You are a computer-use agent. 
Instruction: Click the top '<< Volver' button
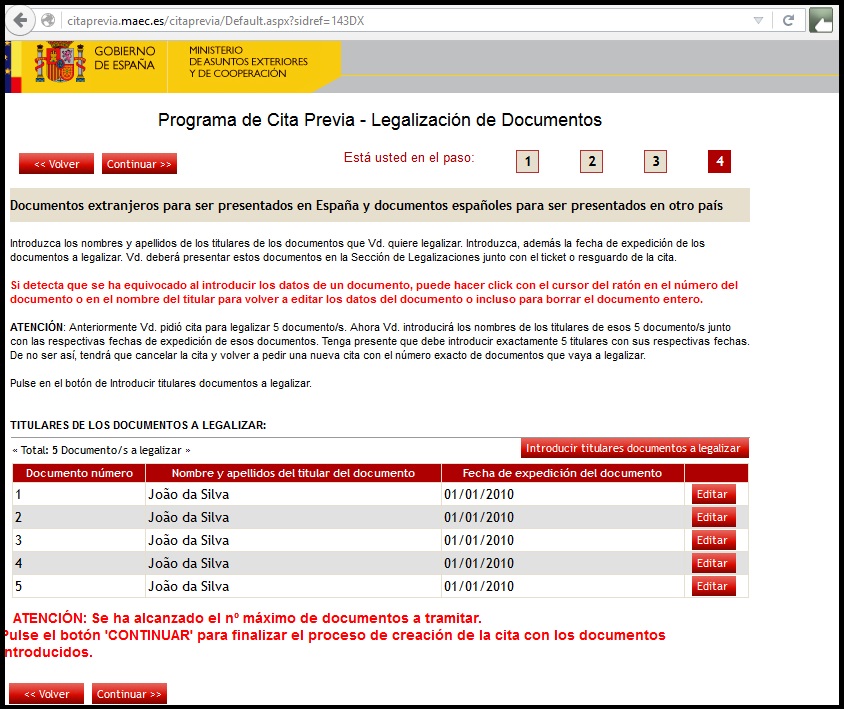click(x=57, y=164)
